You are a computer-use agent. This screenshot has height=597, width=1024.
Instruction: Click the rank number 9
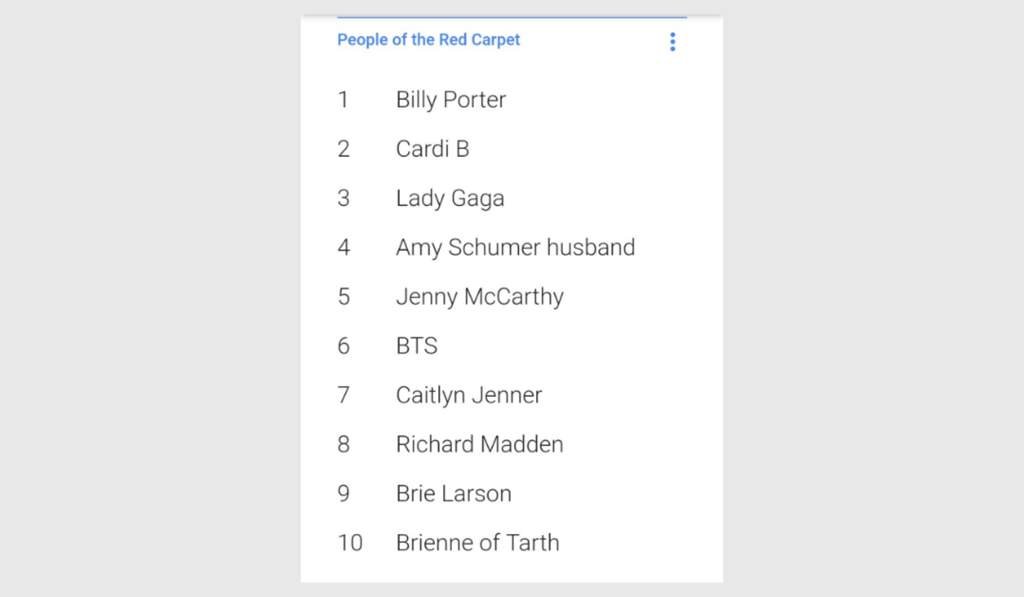point(344,493)
